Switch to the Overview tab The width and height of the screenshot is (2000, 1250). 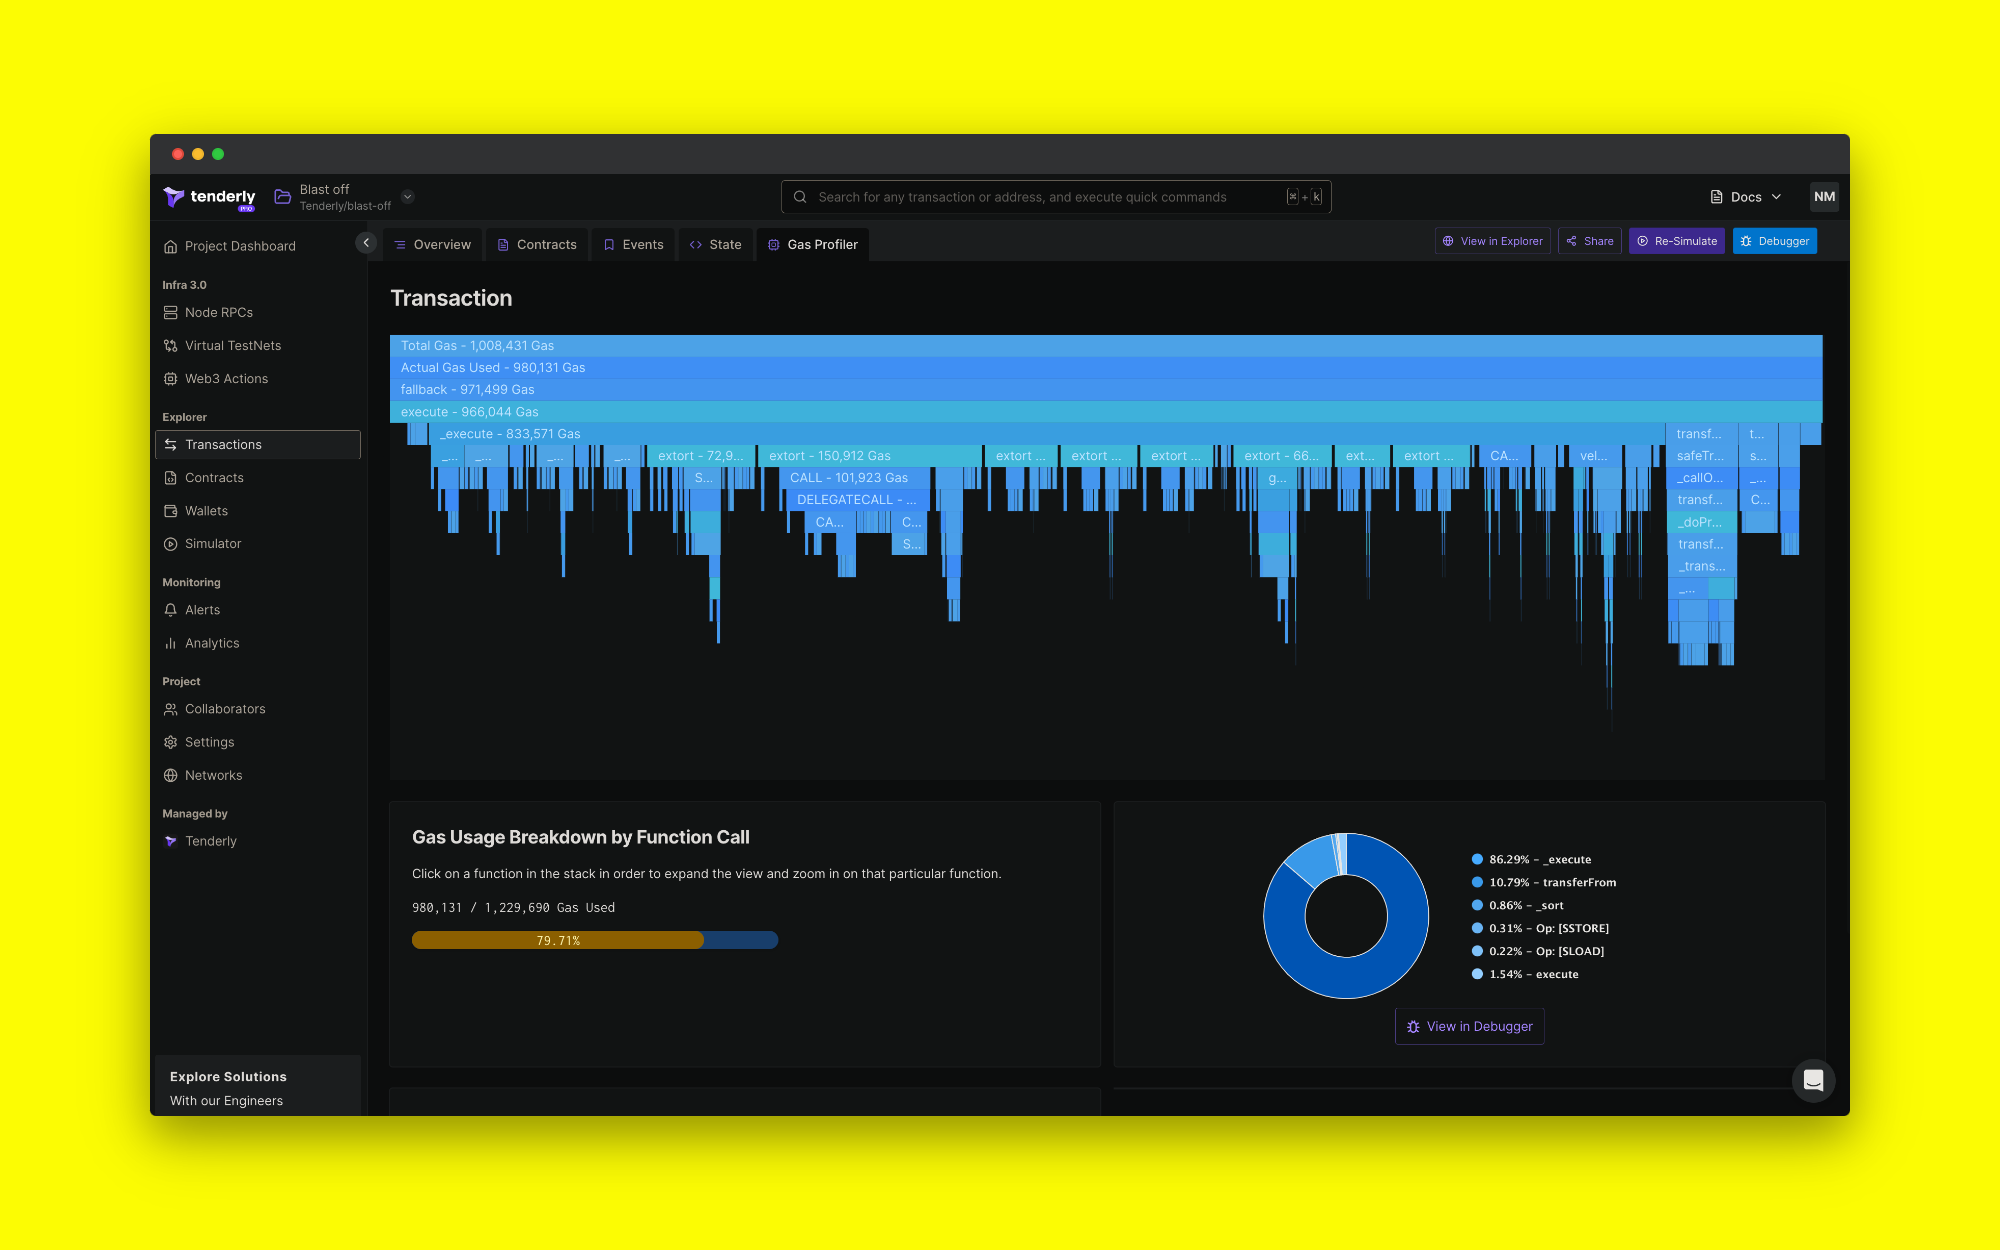coord(432,244)
